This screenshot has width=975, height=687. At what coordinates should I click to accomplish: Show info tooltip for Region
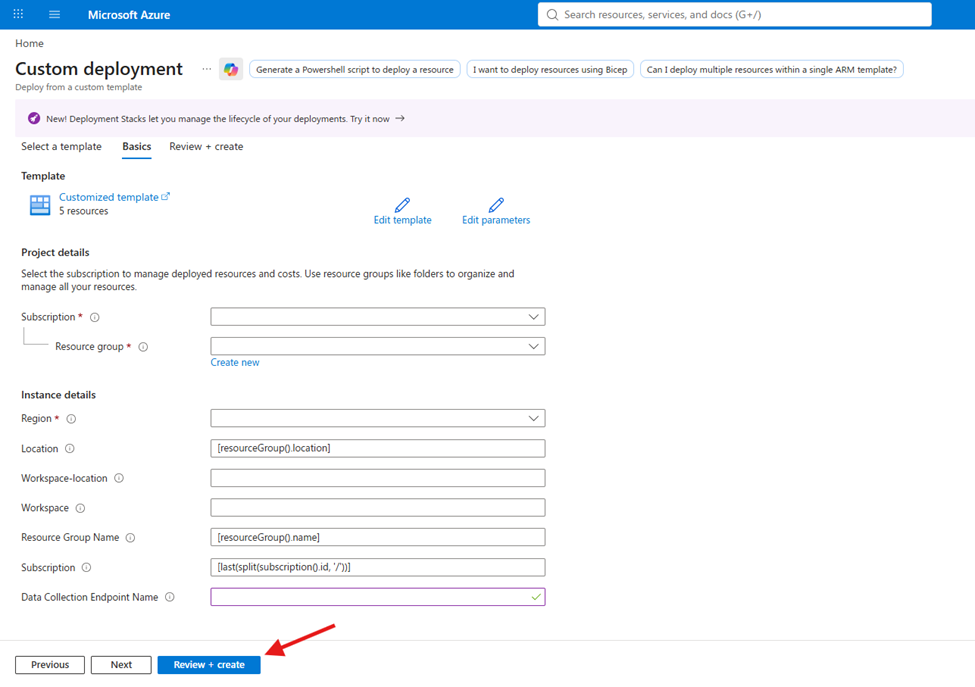pos(72,419)
